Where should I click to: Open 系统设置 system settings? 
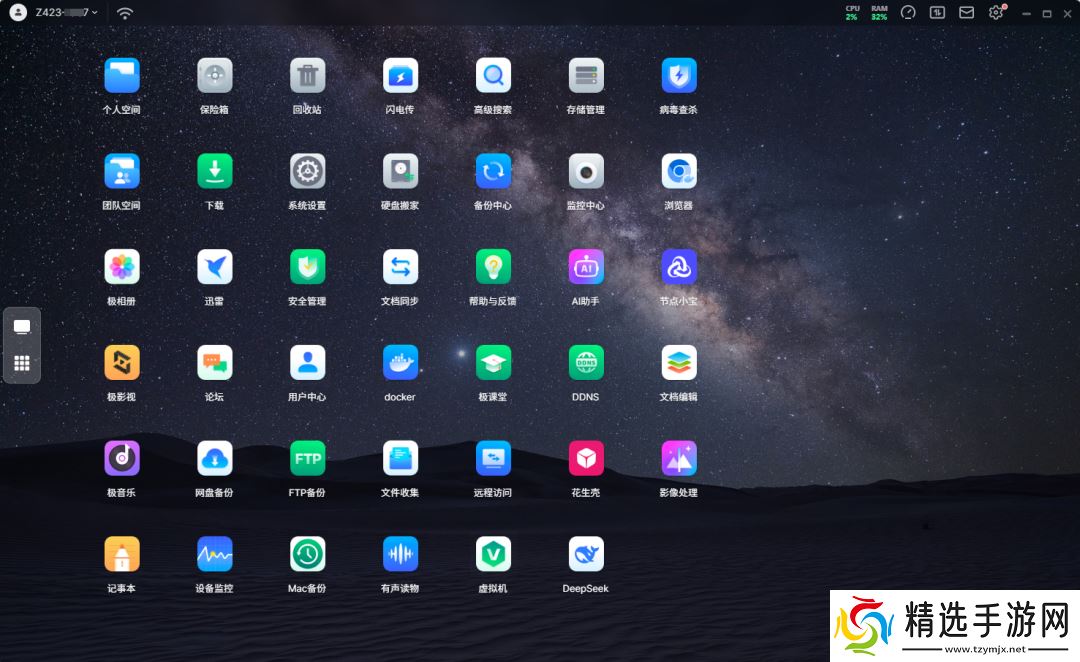(x=307, y=172)
